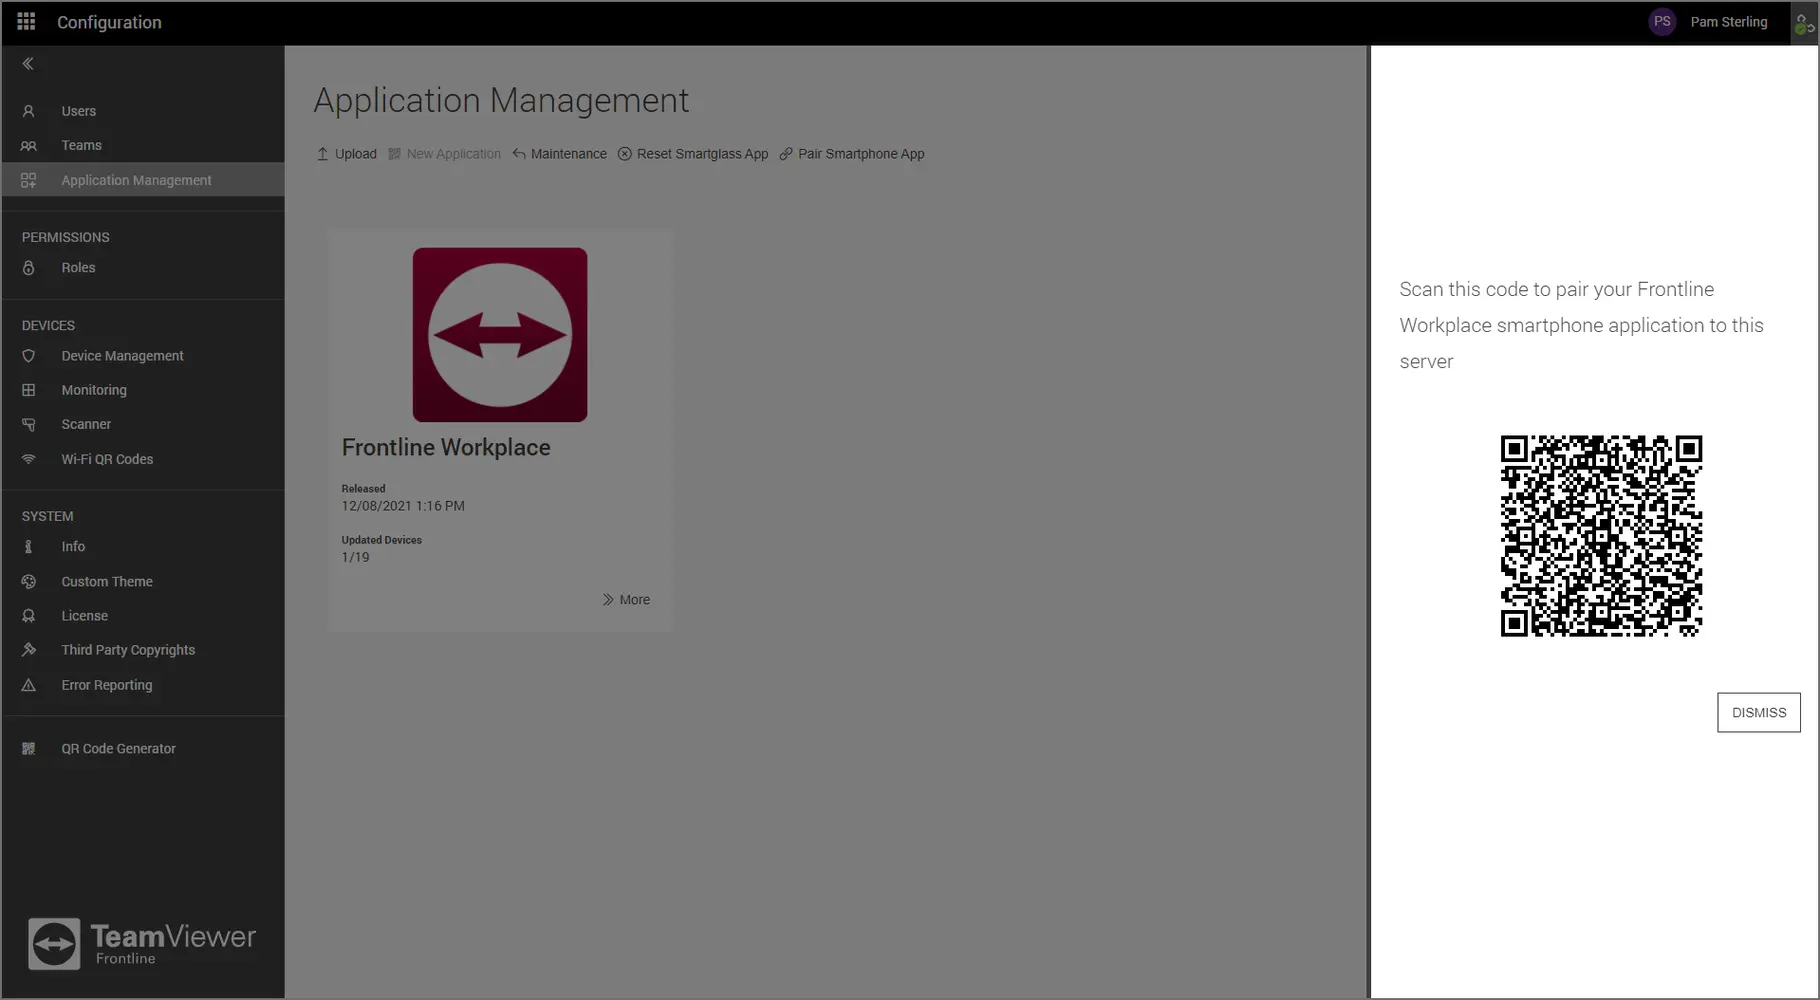The width and height of the screenshot is (1820, 1000).
Task: Click the Device Management shield icon
Action: pyautogui.click(x=29, y=356)
